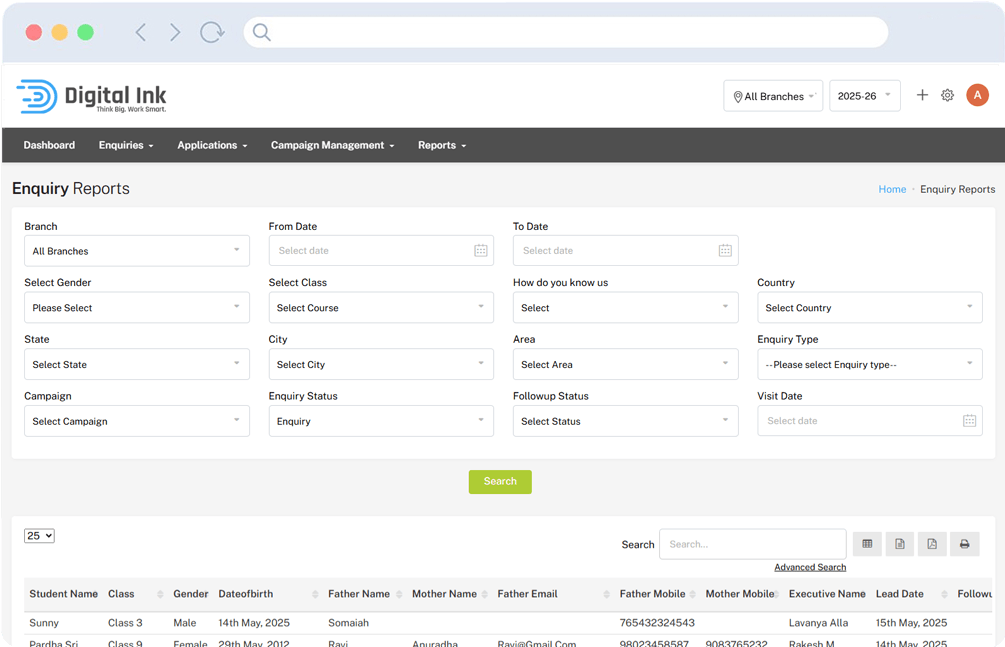
Task: Print the enquiry table
Action: pos(964,544)
